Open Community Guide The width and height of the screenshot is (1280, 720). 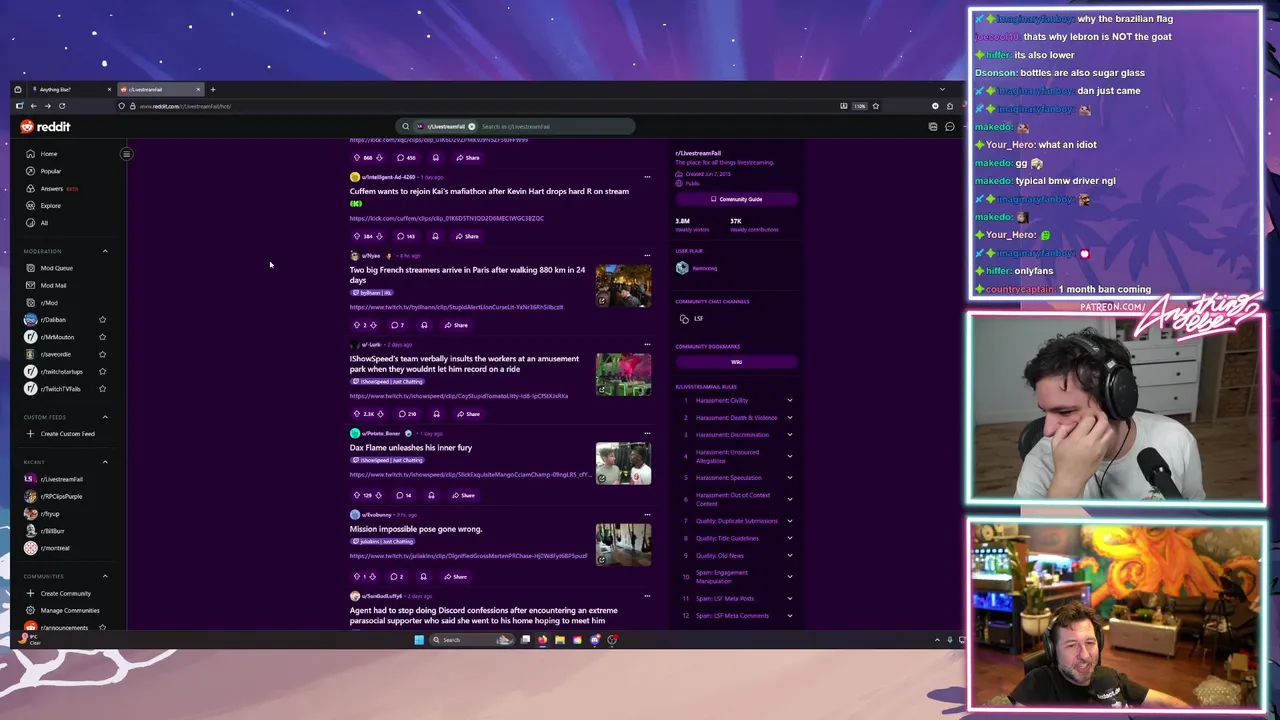[x=736, y=199]
